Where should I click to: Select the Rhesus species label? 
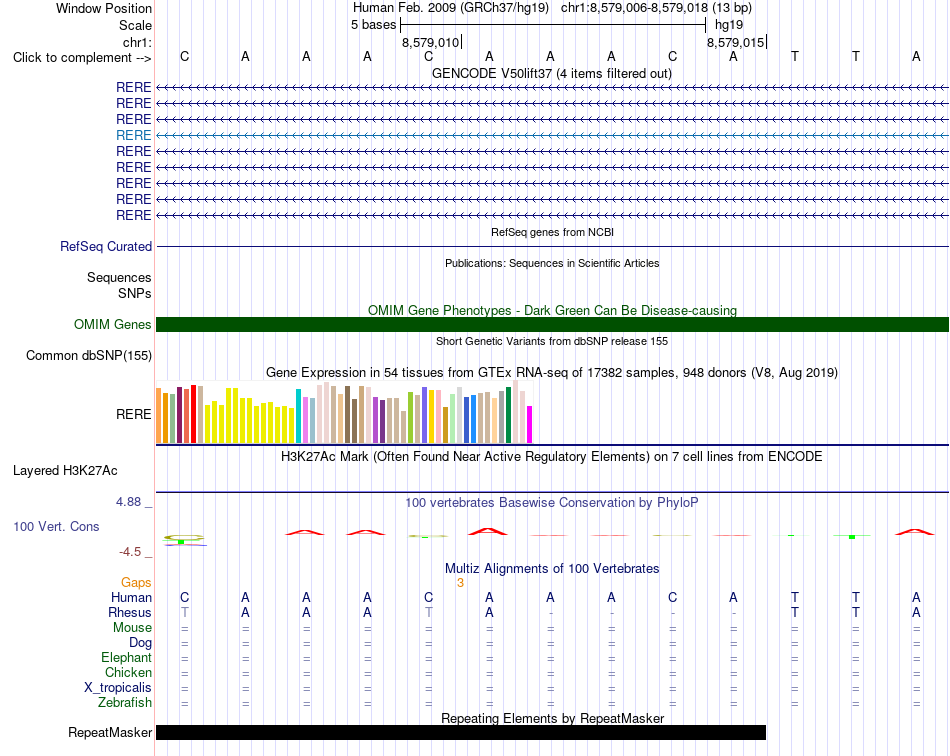click(130, 612)
